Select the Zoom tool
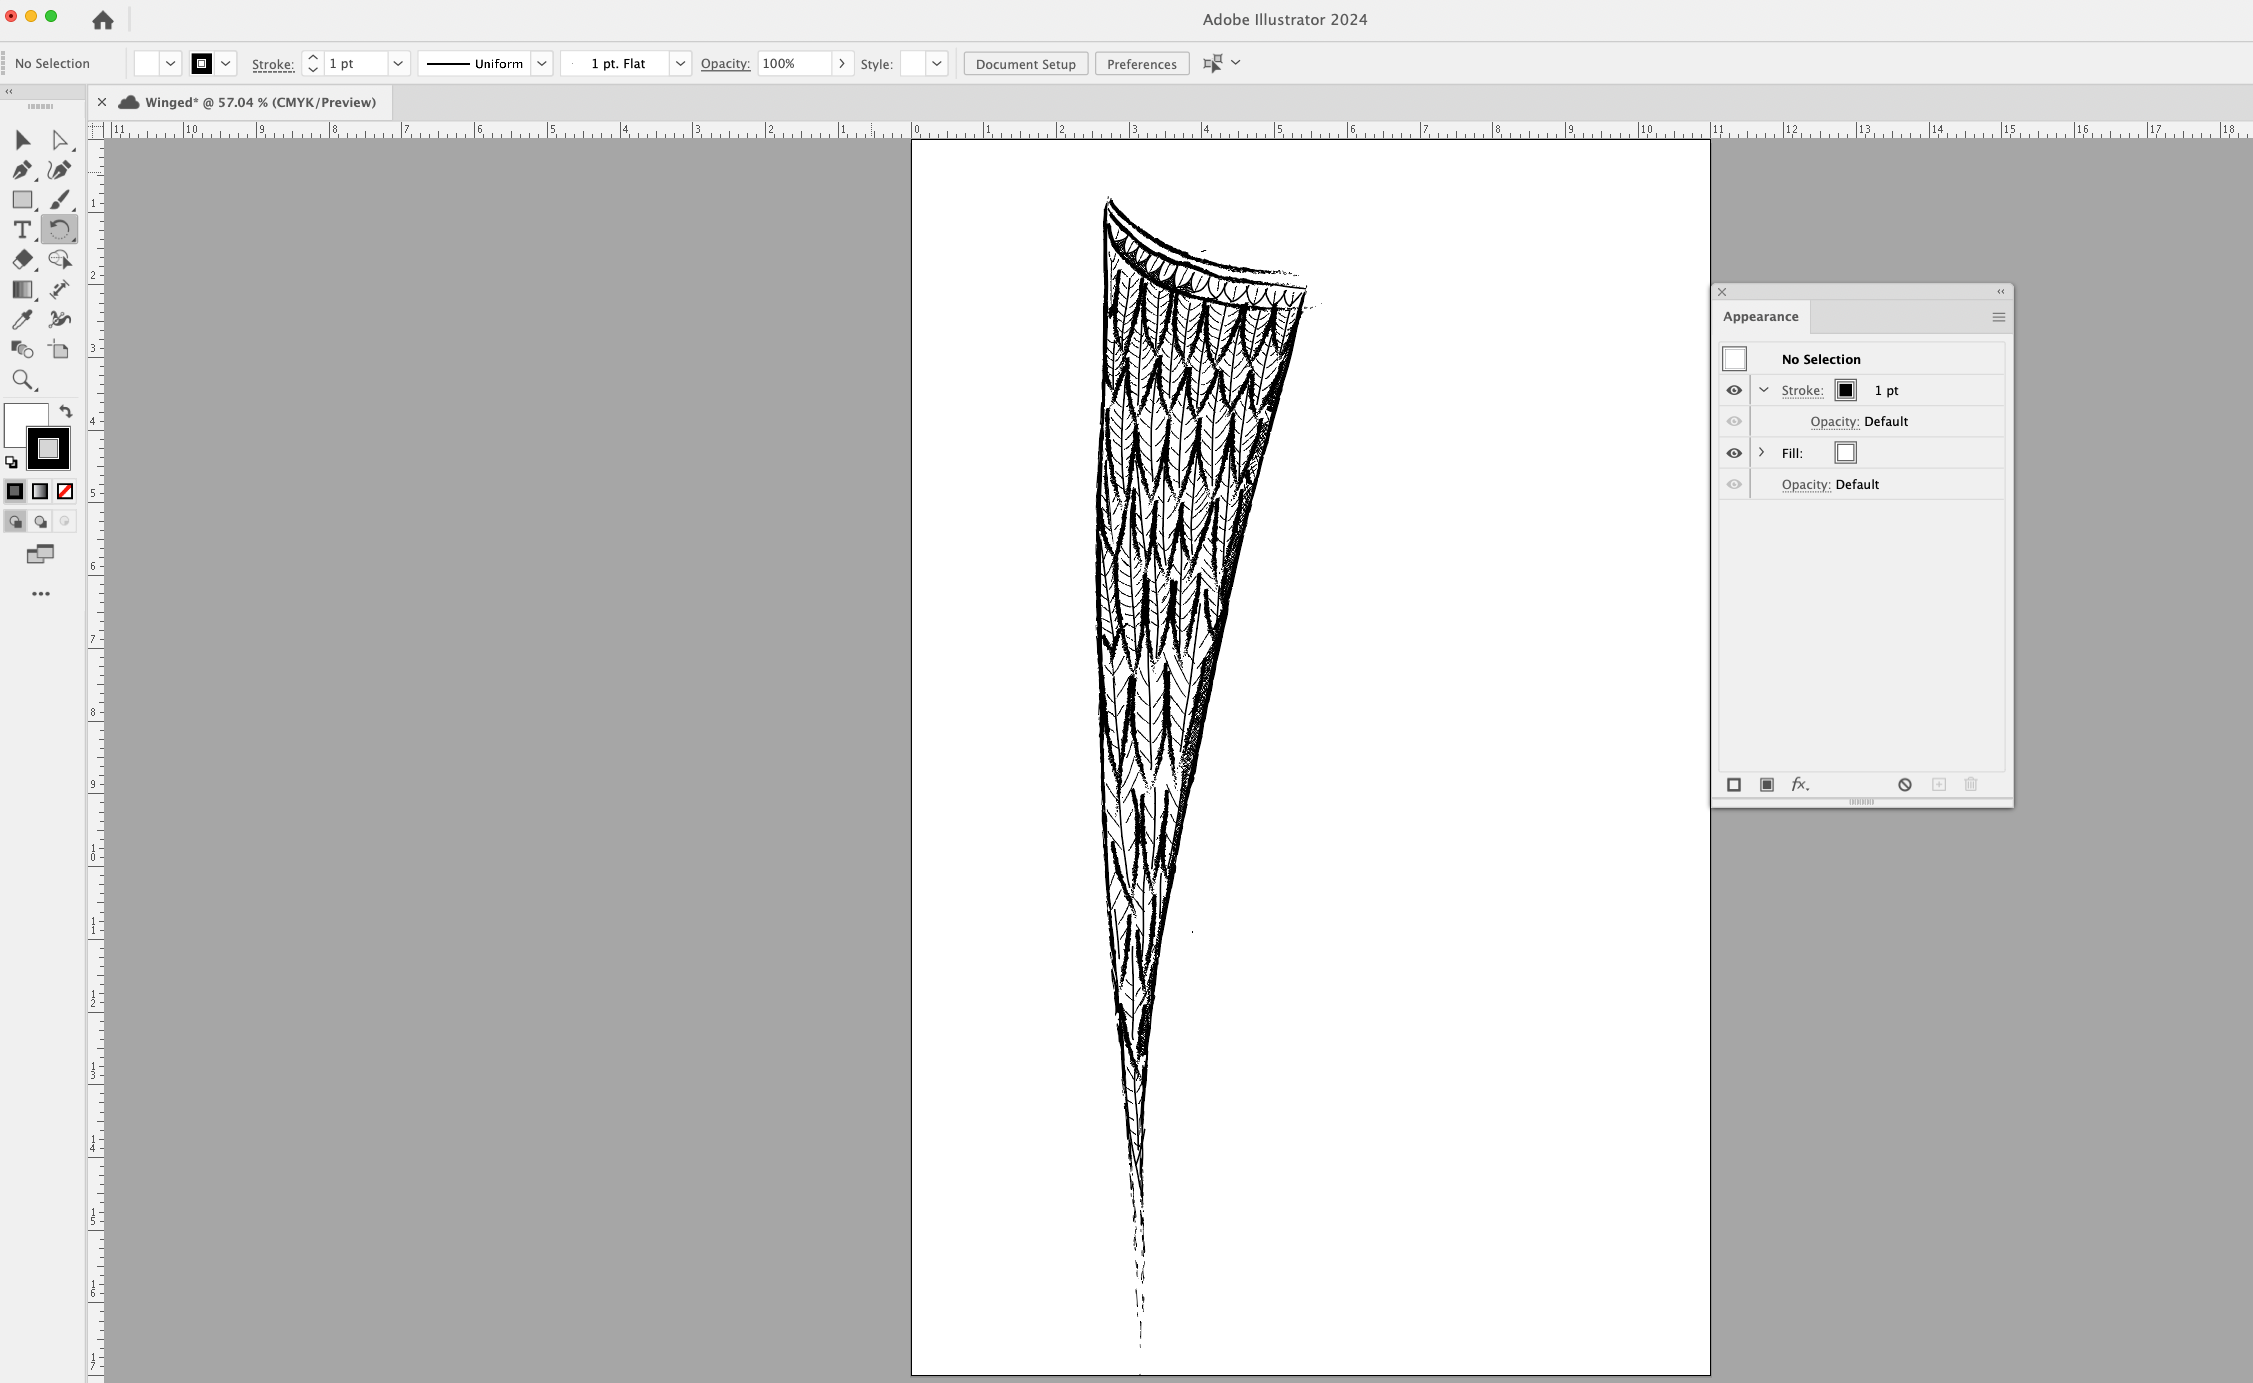 coord(23,379)
